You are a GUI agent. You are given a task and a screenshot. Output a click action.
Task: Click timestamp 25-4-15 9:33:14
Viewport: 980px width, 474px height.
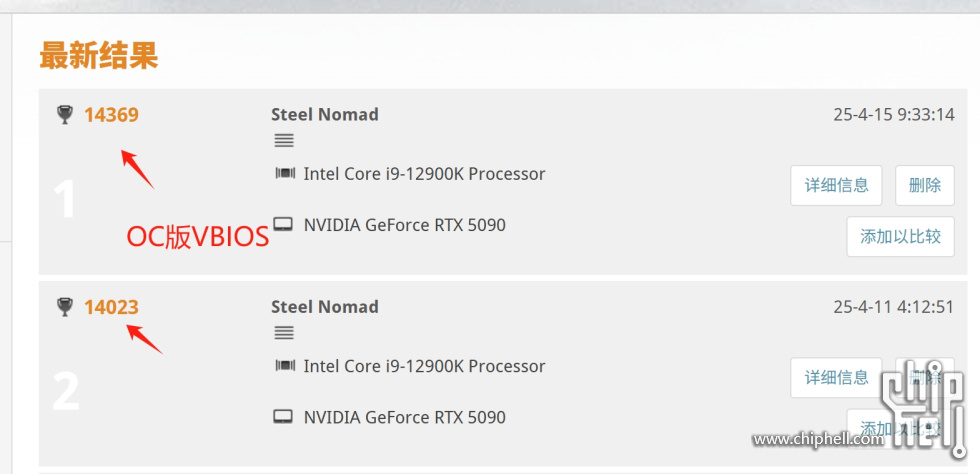894,114
